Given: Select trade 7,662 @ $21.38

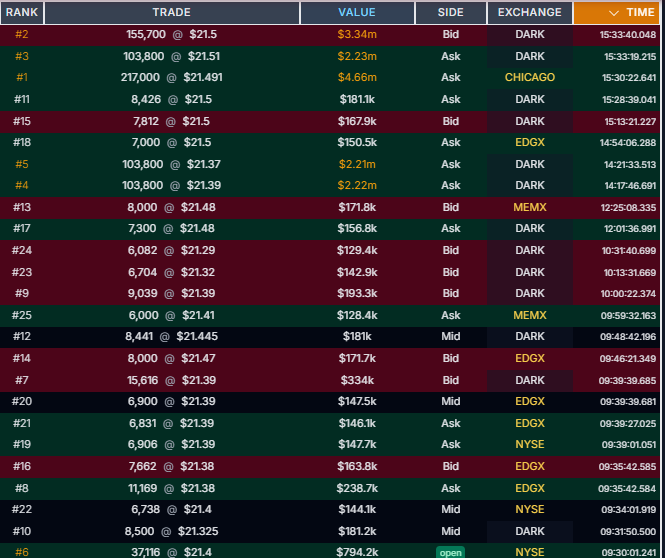Looking at the screenshot, I should [172, 466].
